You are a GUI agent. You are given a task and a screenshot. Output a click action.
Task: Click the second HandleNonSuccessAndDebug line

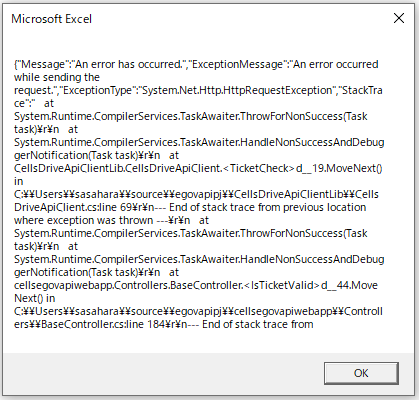[x=199, y=259]
